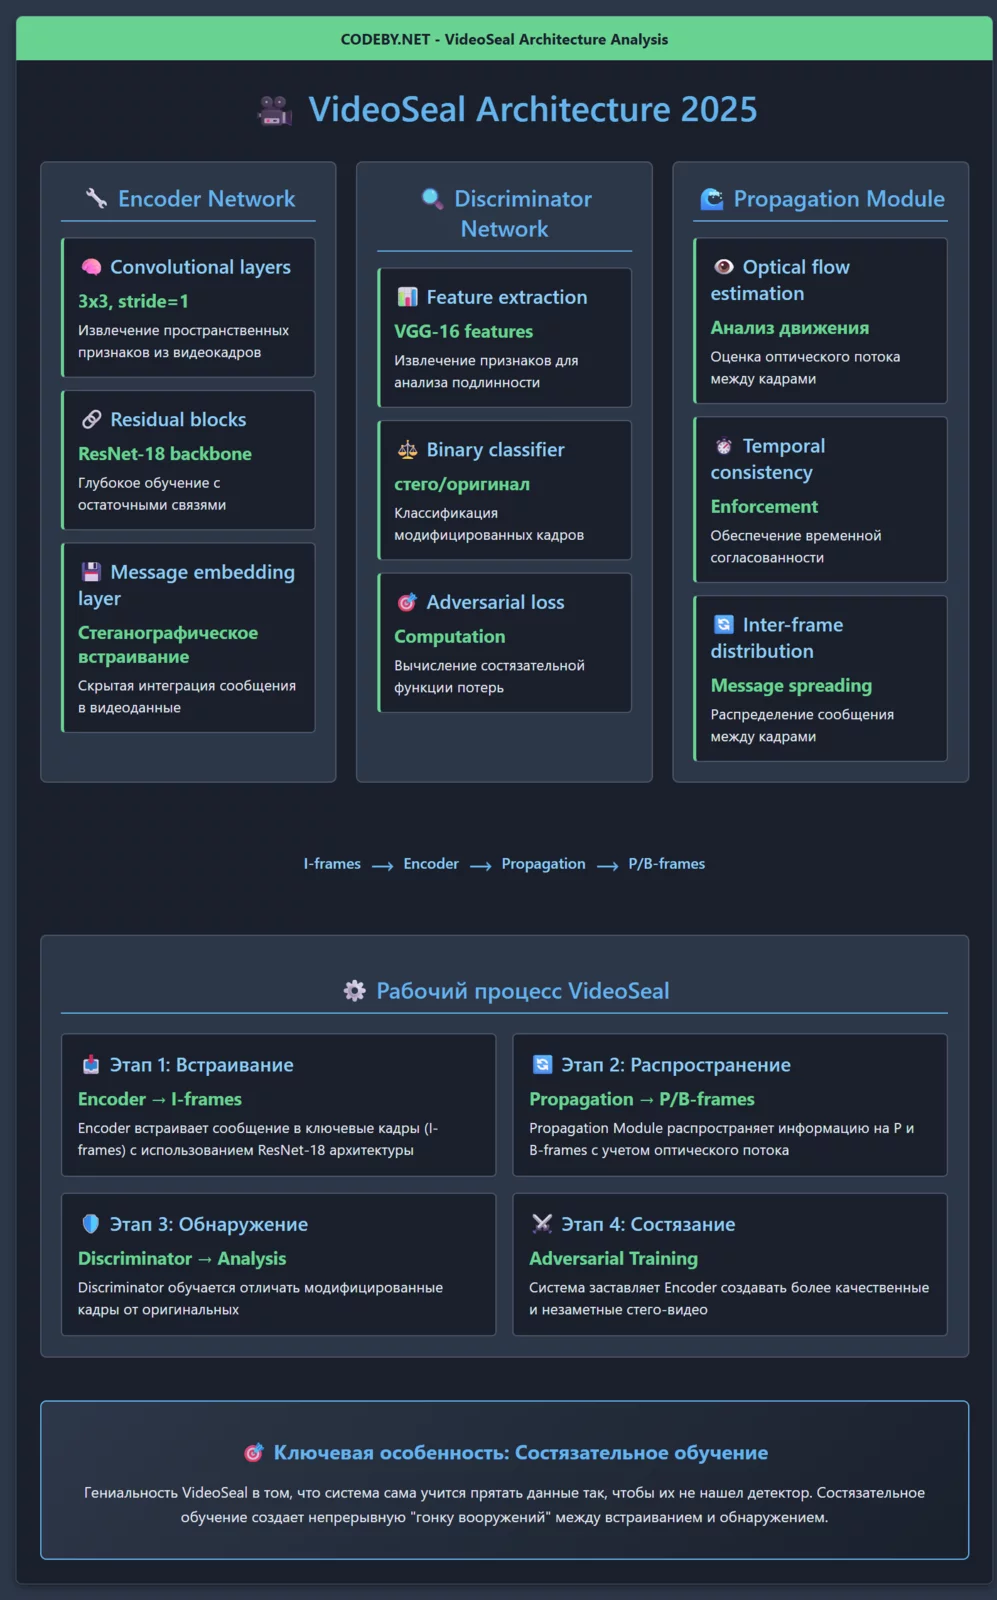Click 'Вычисление состязательной функции потерь' description
Screen dimensions: 997x1600
(489, 676)
